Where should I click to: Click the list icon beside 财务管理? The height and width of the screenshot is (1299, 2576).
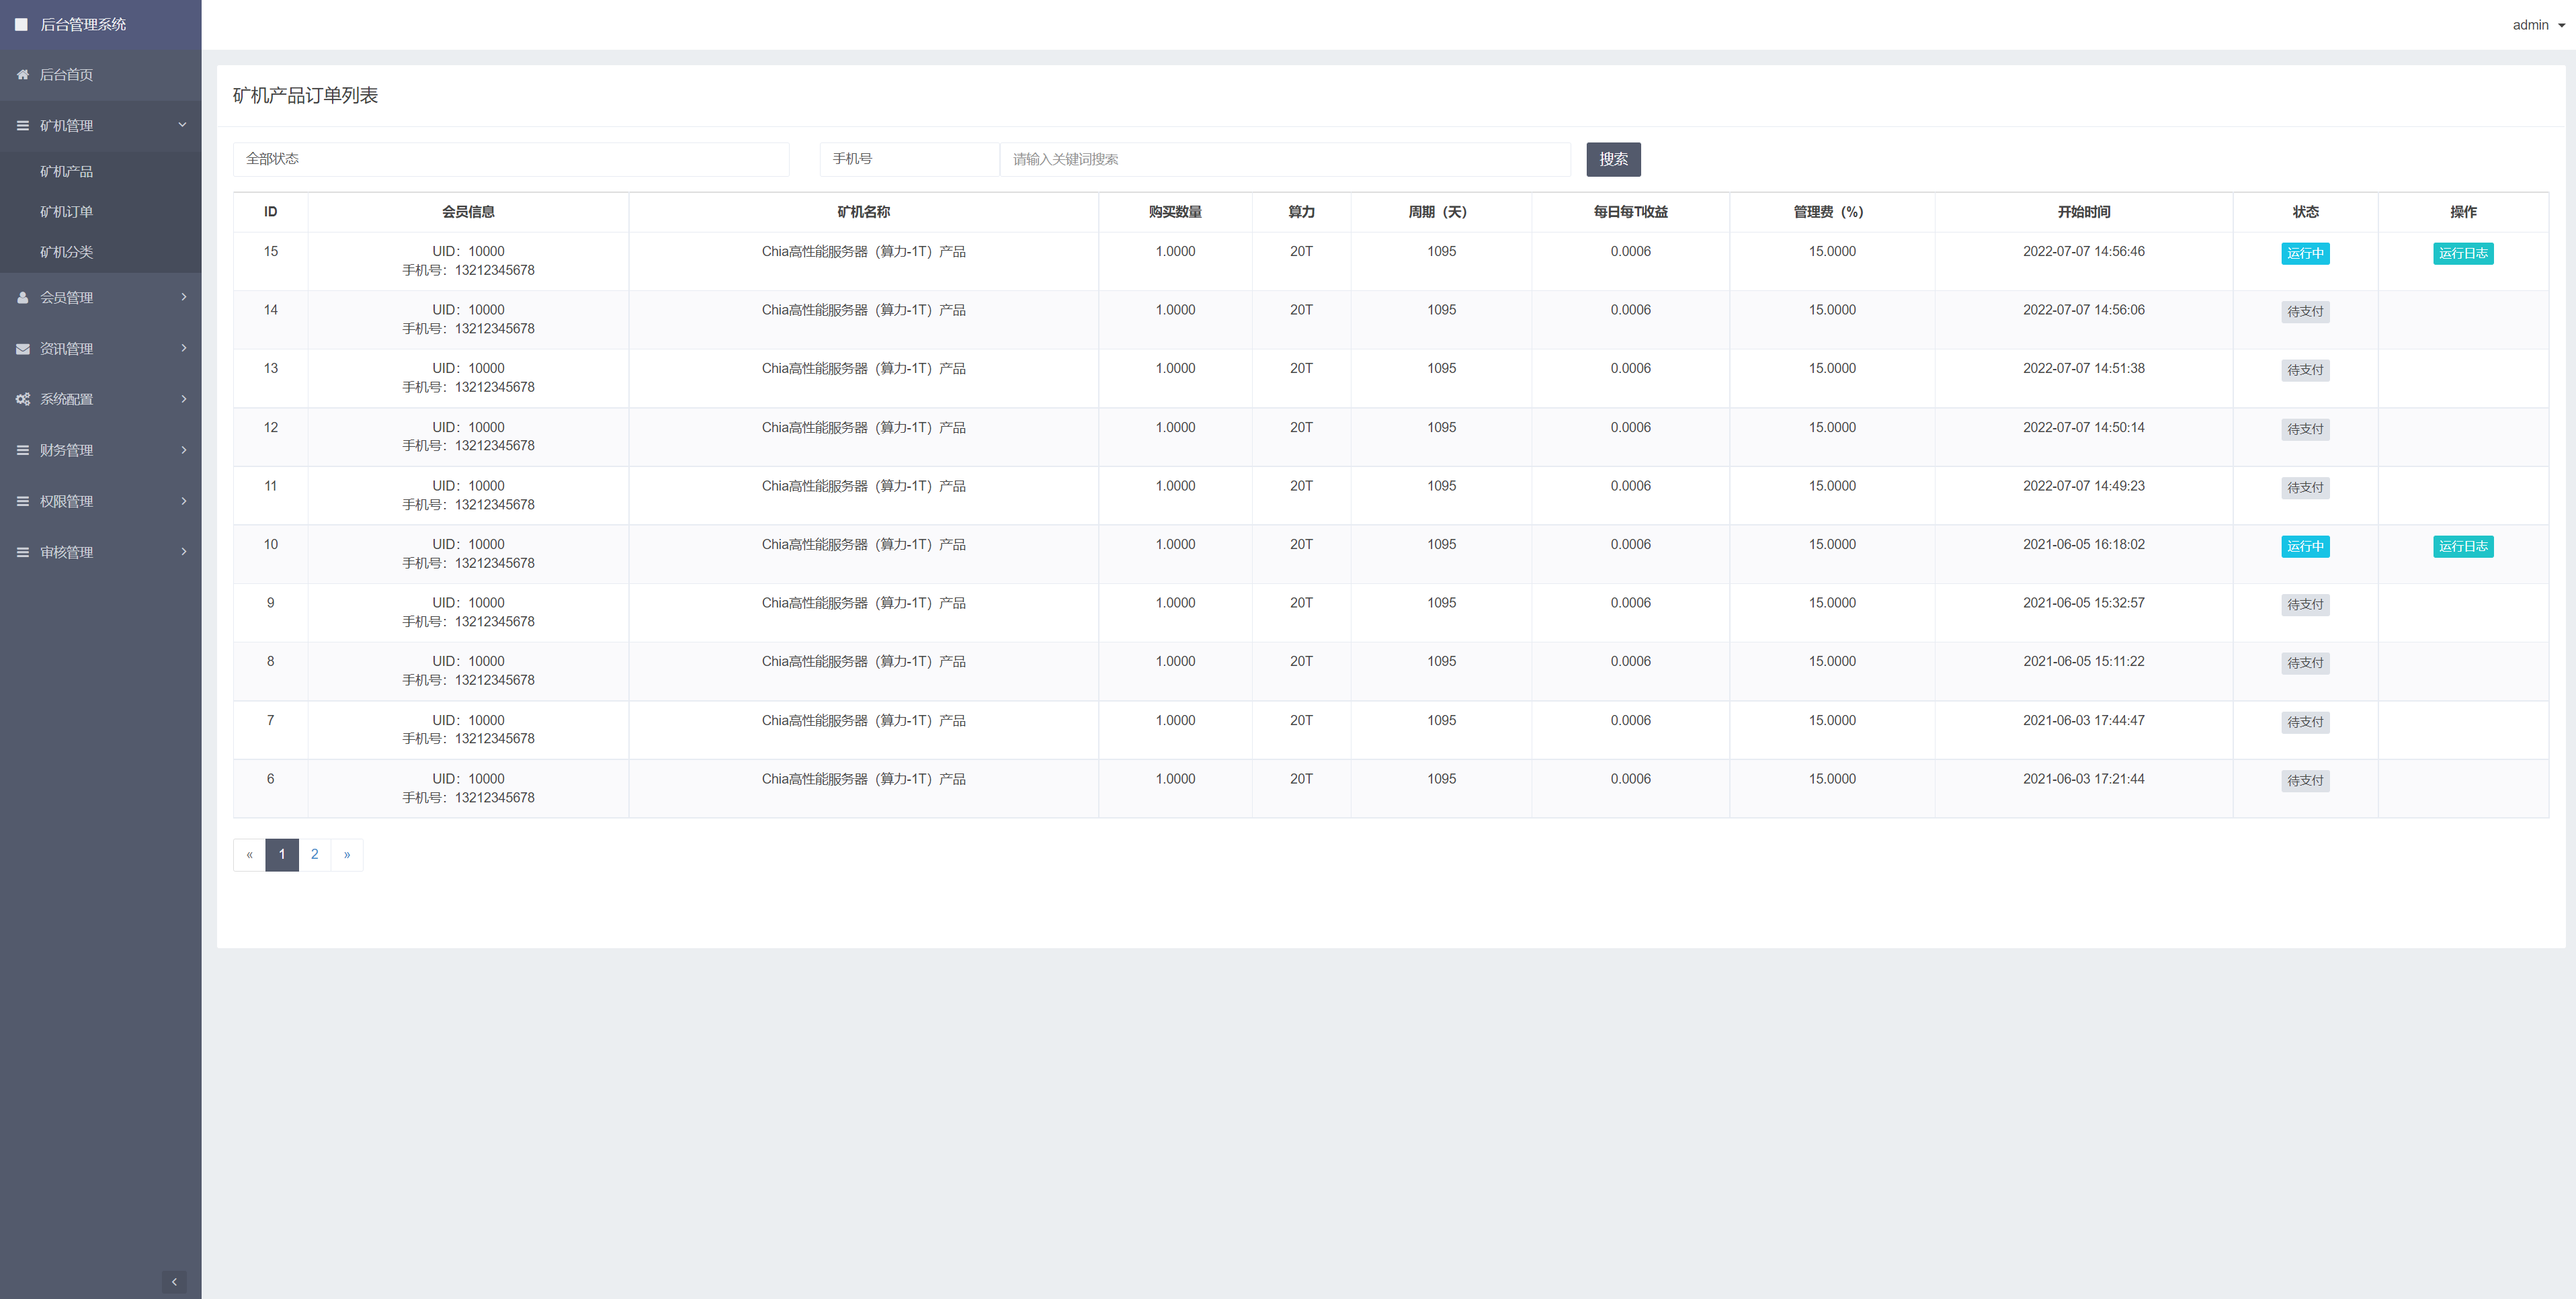[22, 450]
